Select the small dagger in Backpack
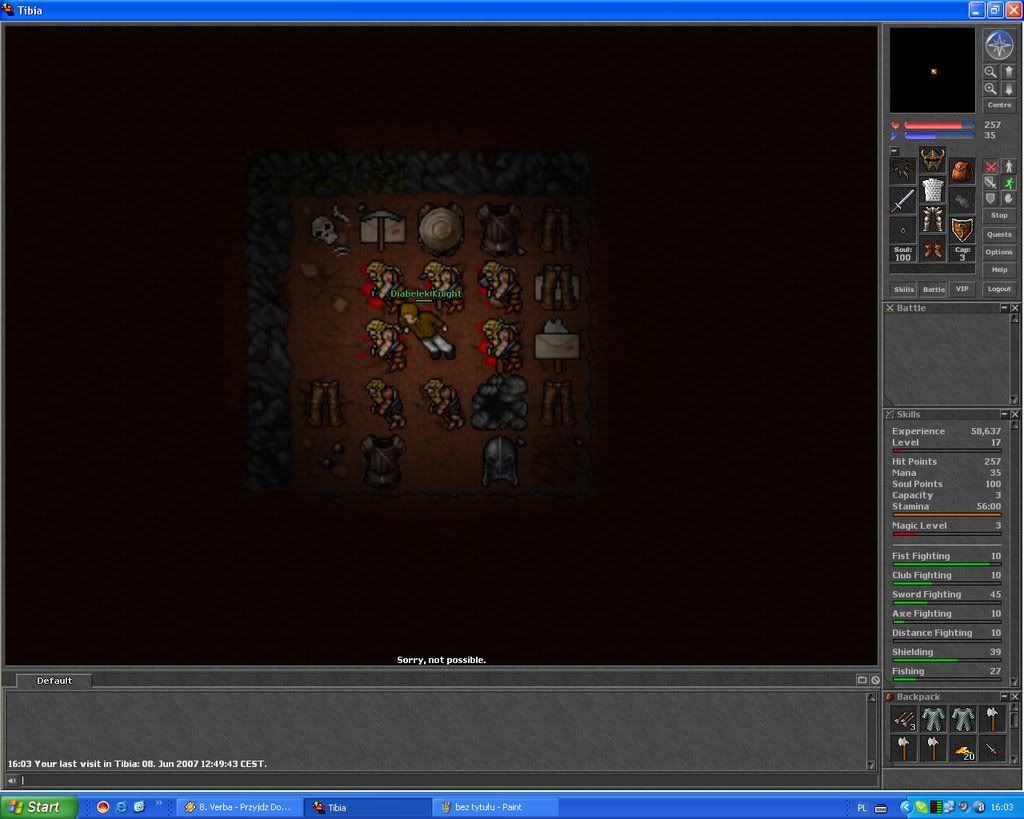 coord(992,749)
